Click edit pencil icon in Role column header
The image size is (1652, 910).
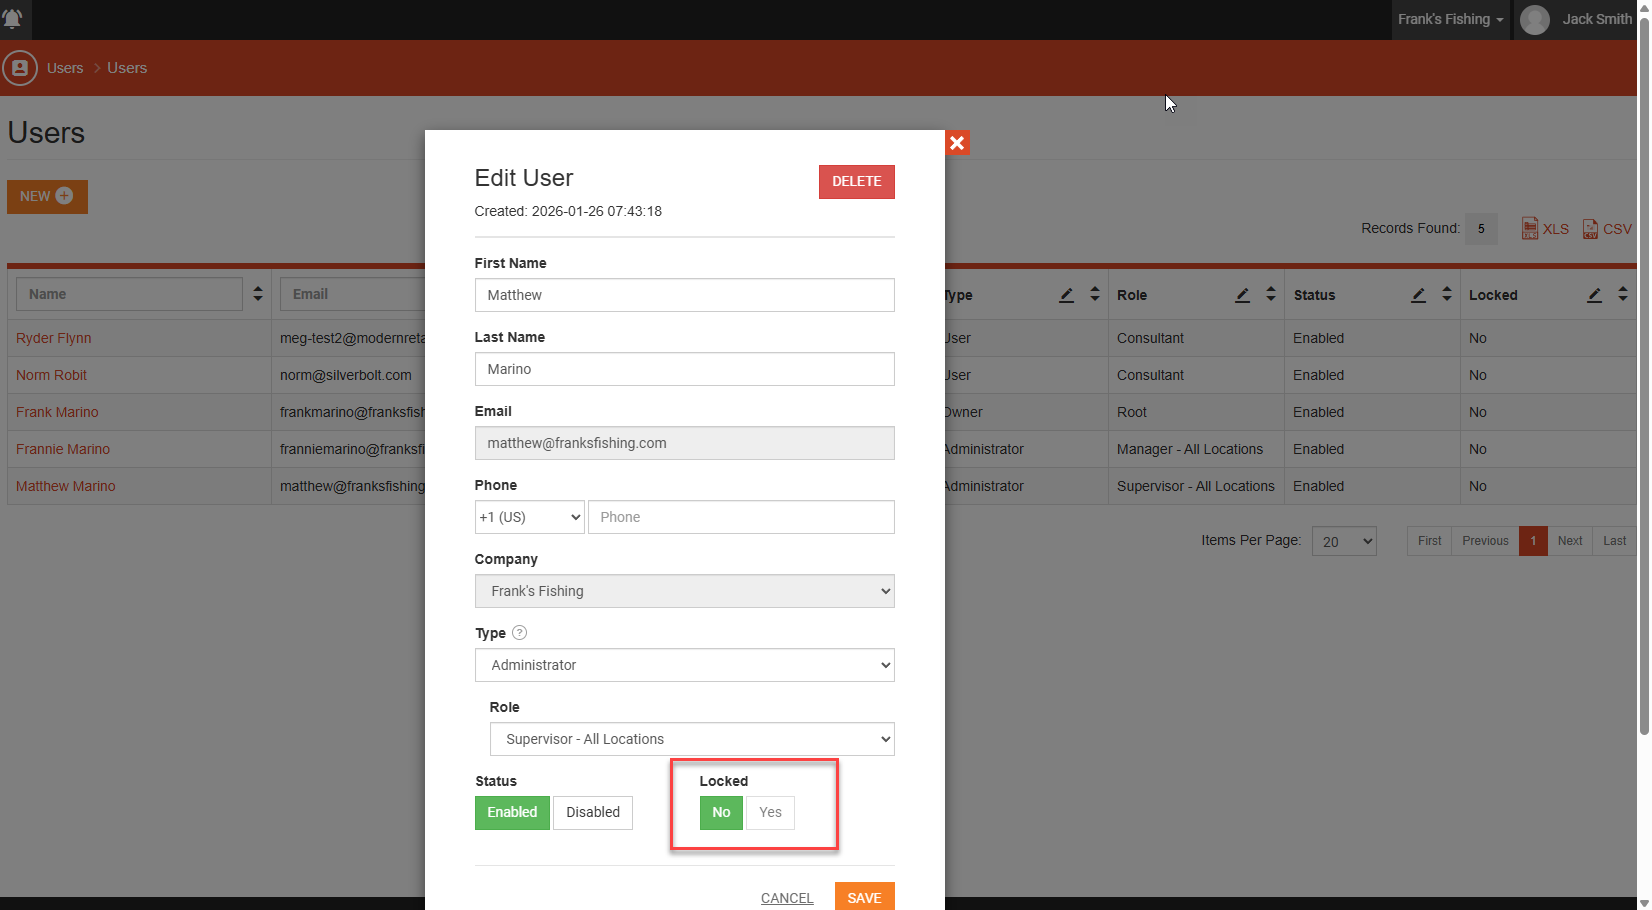click(1243, 295)
